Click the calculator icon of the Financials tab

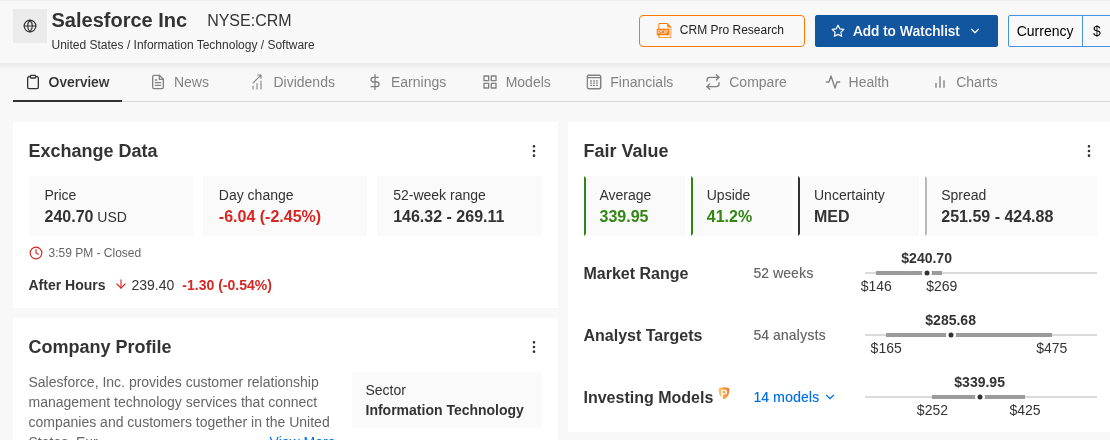[x=594, y=82]
